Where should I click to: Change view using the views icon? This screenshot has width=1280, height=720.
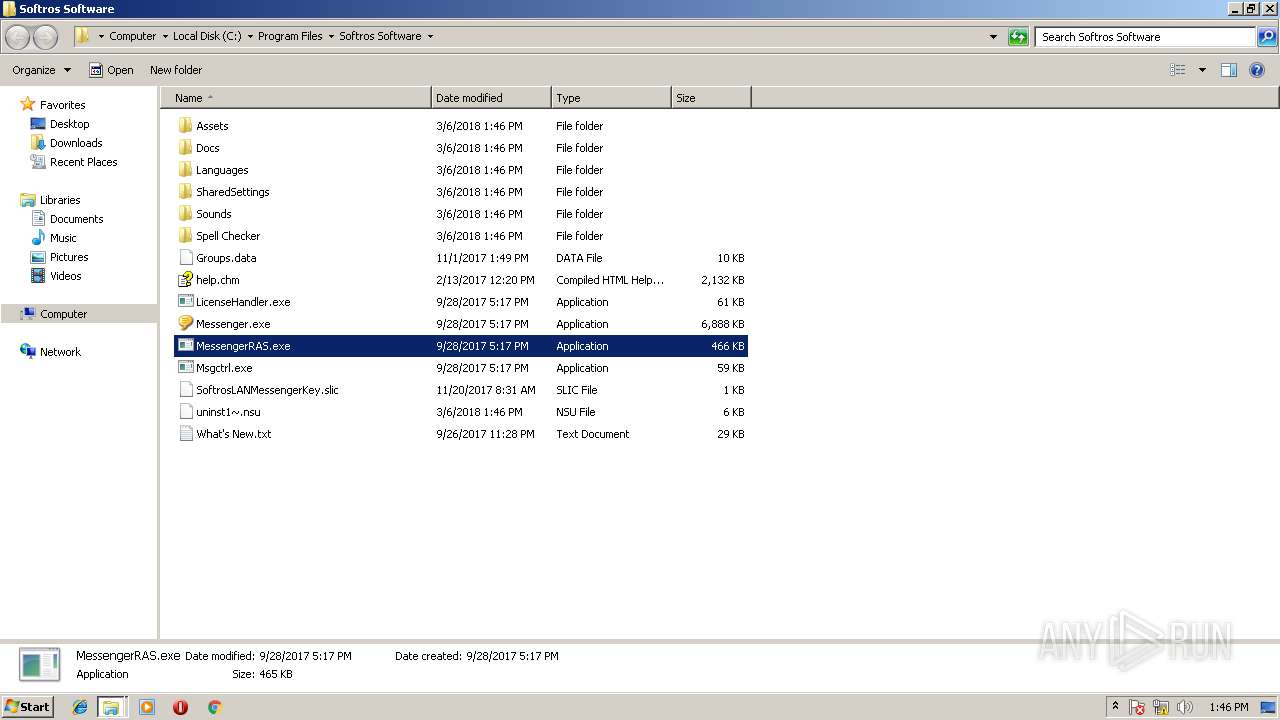1178,70
